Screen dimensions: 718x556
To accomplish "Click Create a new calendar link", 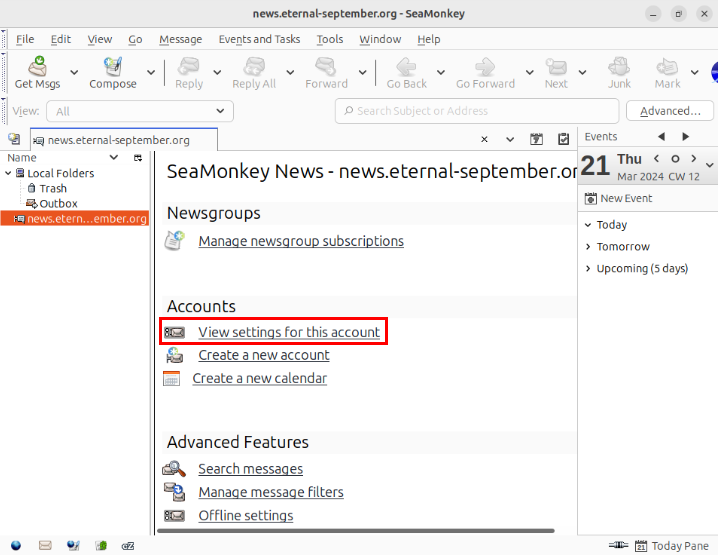I will (x=260, y=378).
